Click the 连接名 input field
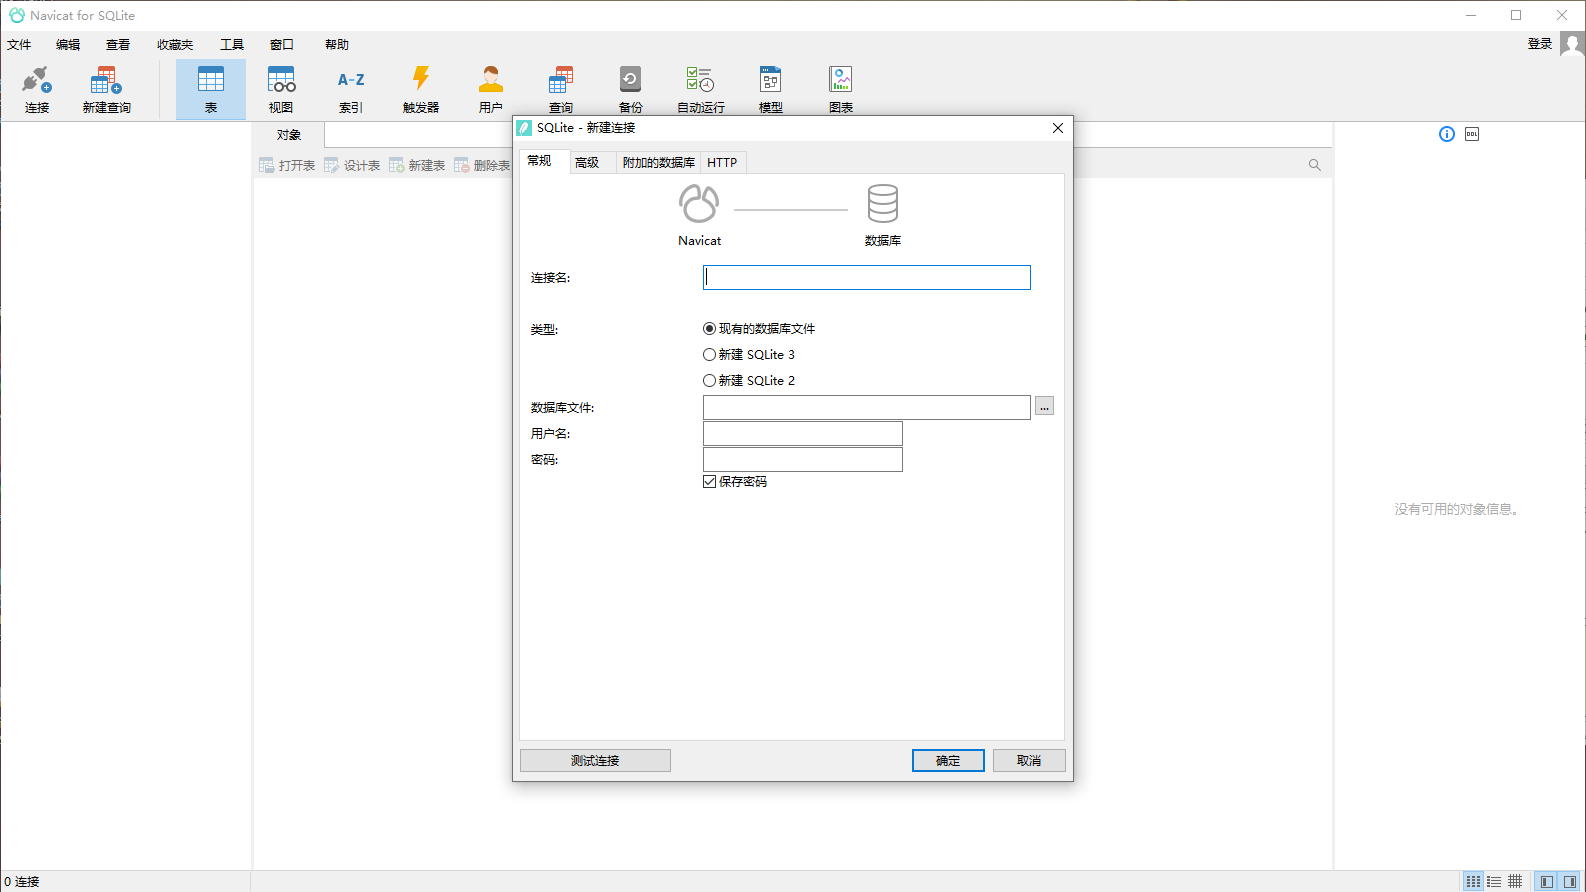Viewport: 1586px width, 892px height. pyautogui.click(x=867, y=278)
